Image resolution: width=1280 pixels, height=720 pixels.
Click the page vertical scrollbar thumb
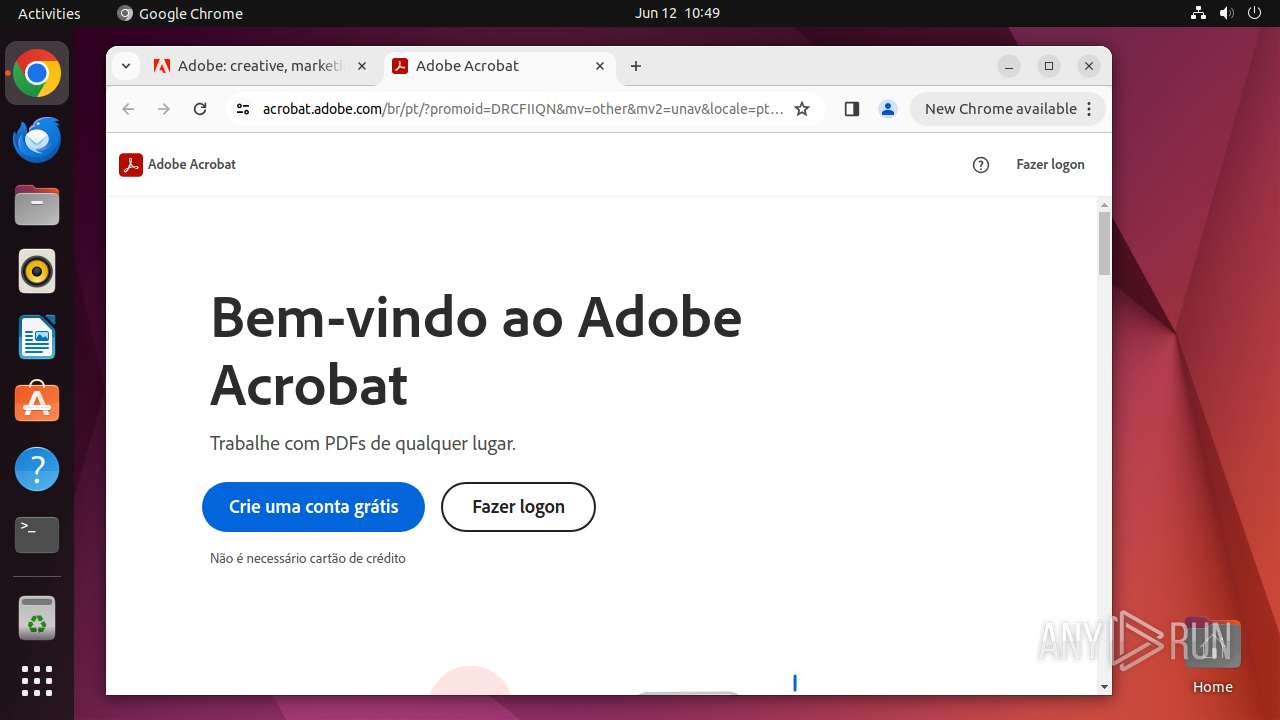(1104, 243)
